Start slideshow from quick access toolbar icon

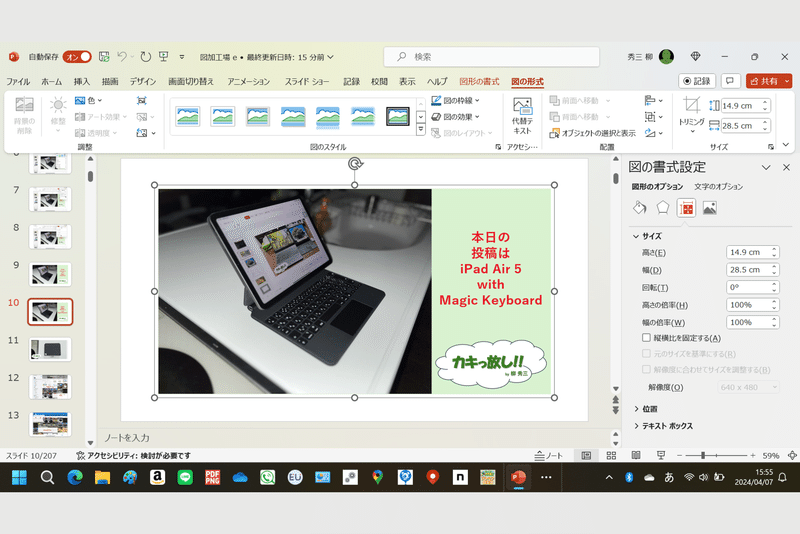click(x=164, y=57)
